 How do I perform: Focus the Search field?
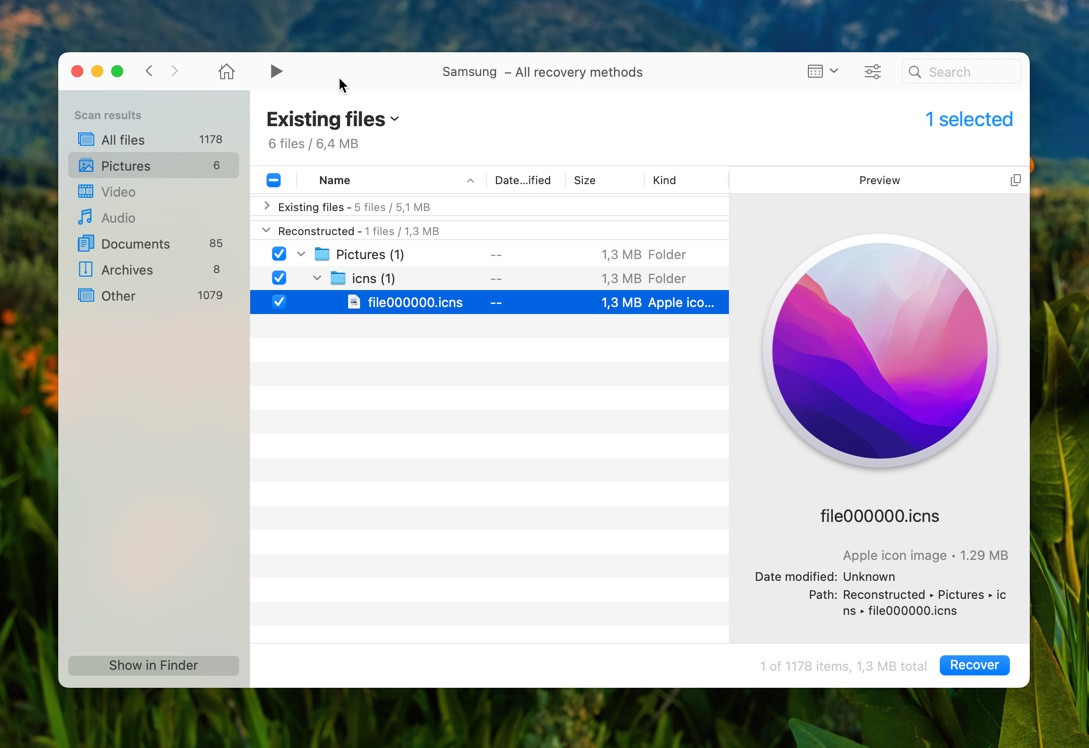[x=961, y=72]
